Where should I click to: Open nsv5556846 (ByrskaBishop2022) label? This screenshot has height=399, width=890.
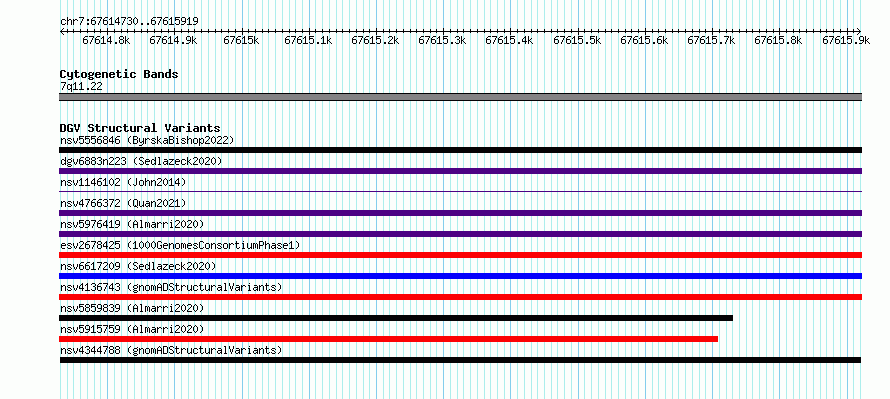pos(147,140)
